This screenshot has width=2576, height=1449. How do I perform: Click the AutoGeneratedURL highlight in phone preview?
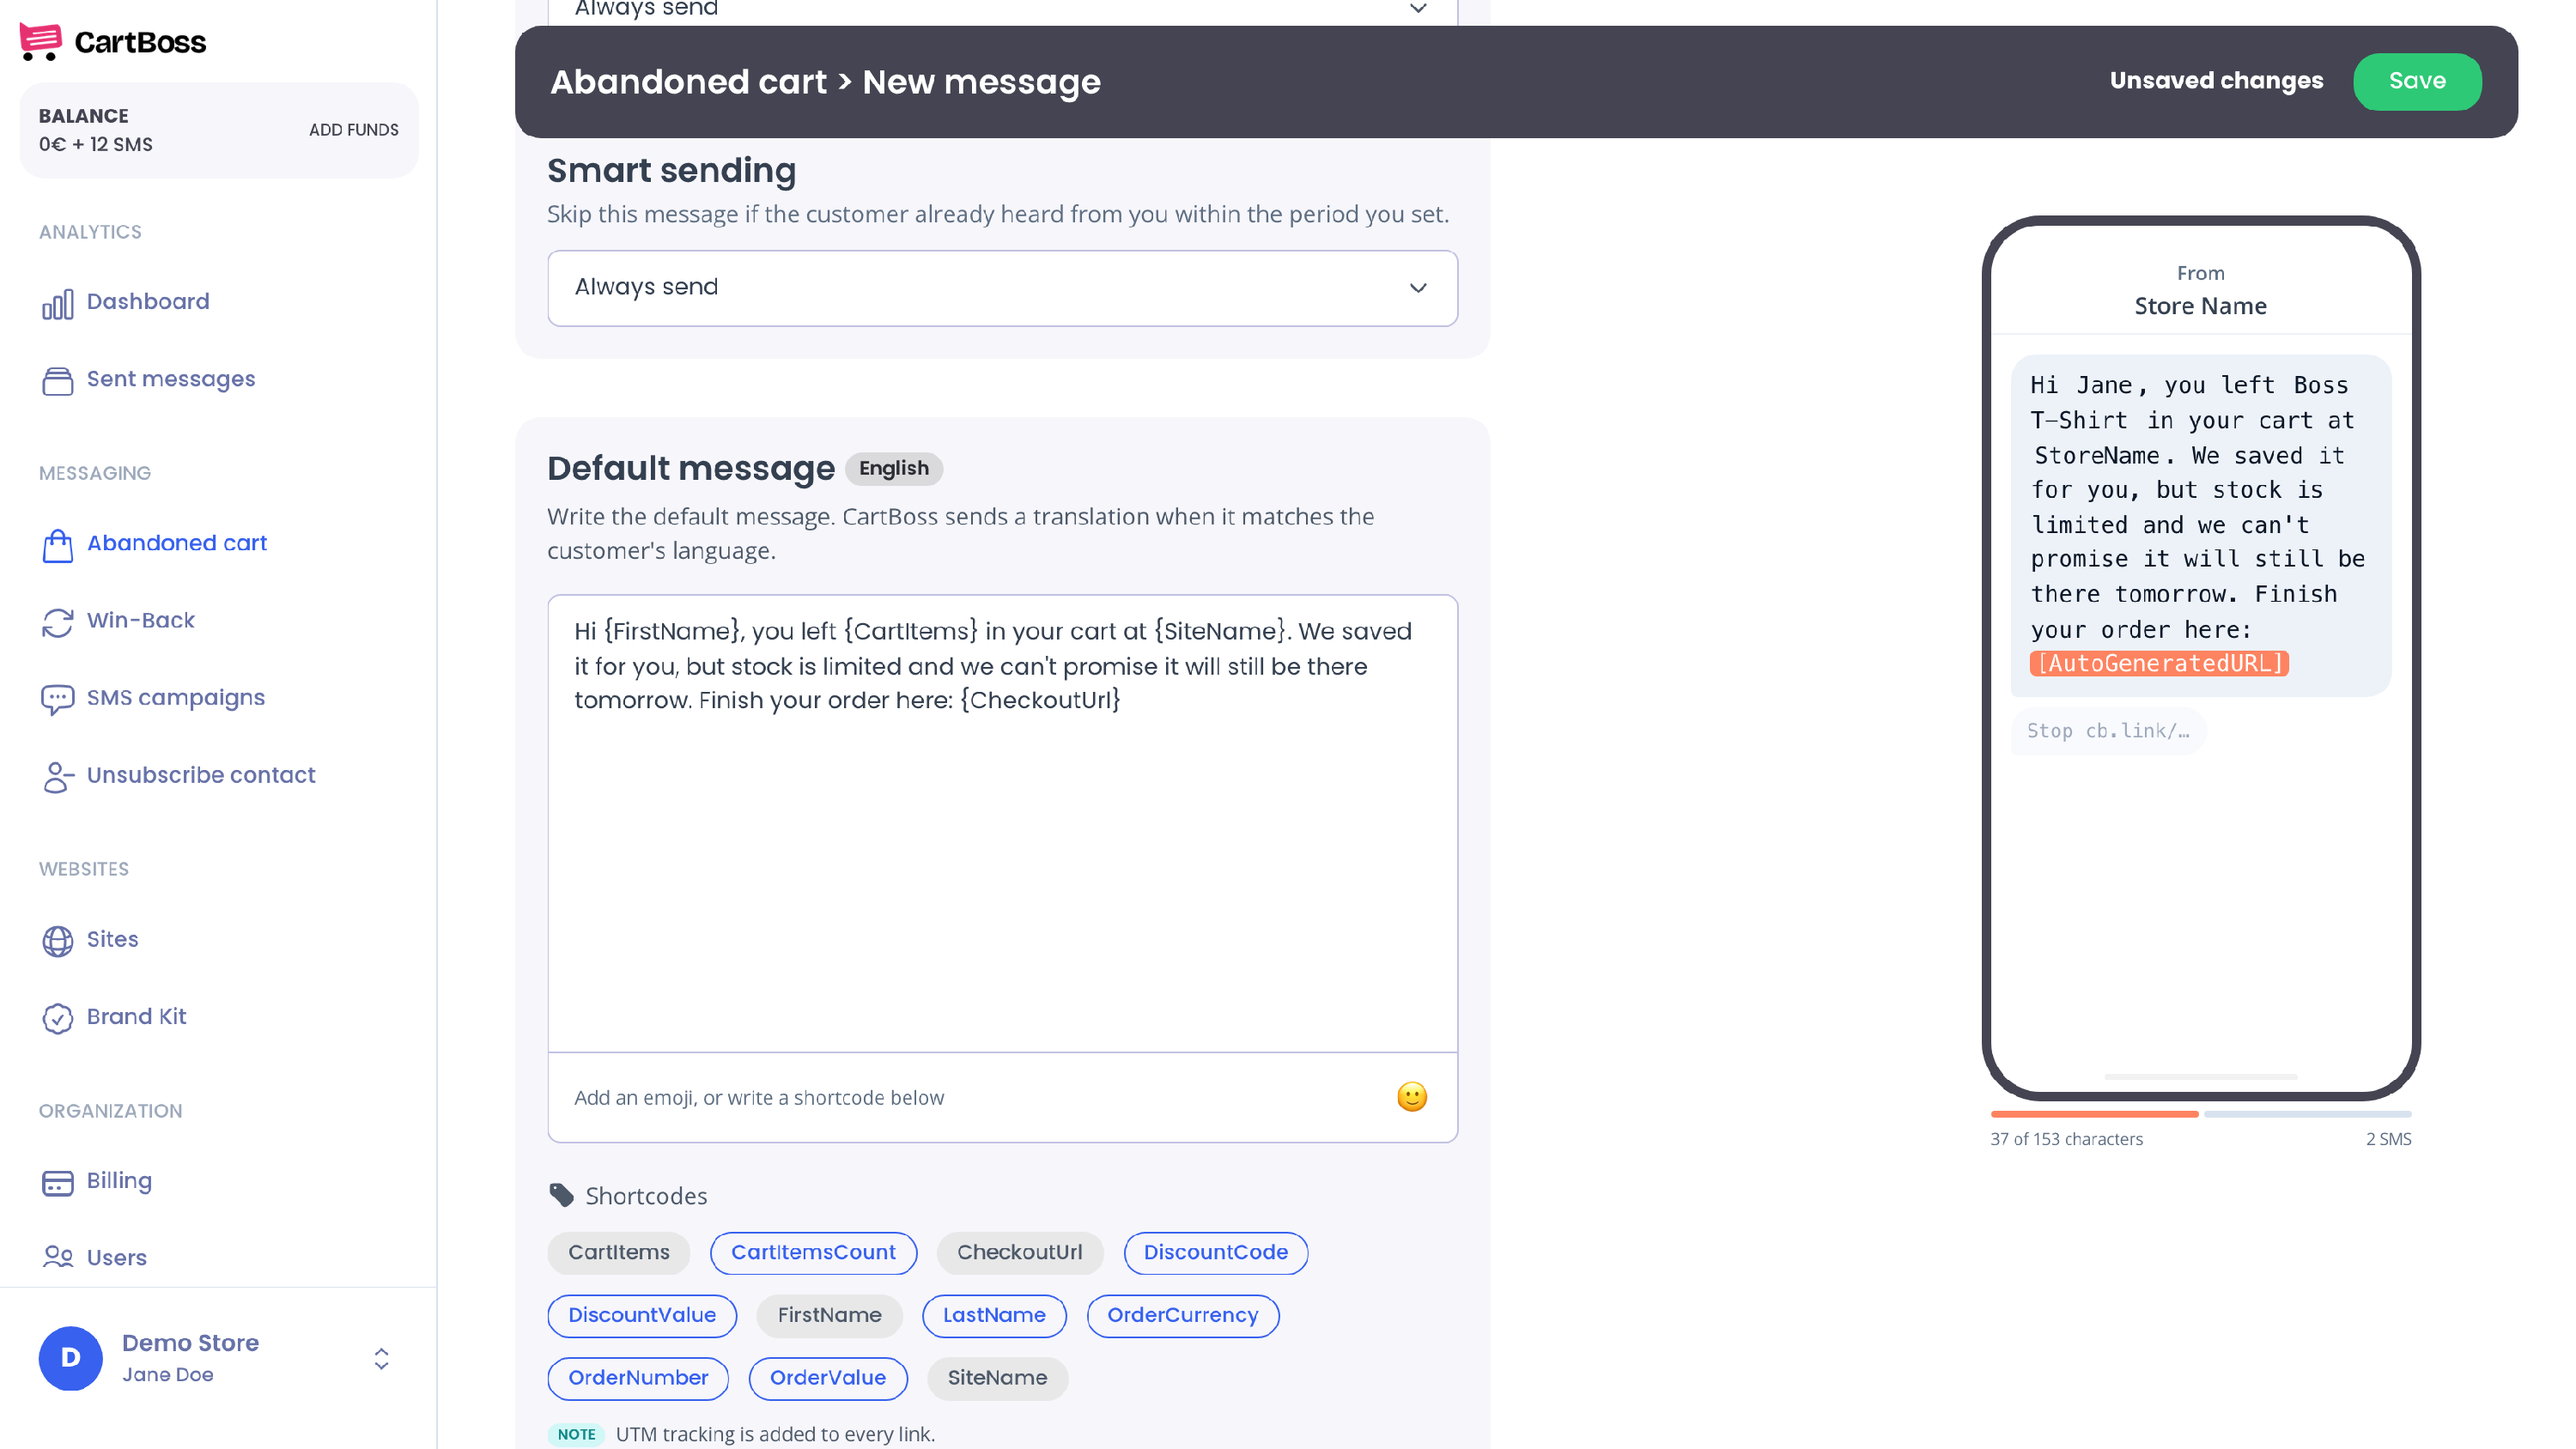pyautogui.click(x=2159, y=663)
